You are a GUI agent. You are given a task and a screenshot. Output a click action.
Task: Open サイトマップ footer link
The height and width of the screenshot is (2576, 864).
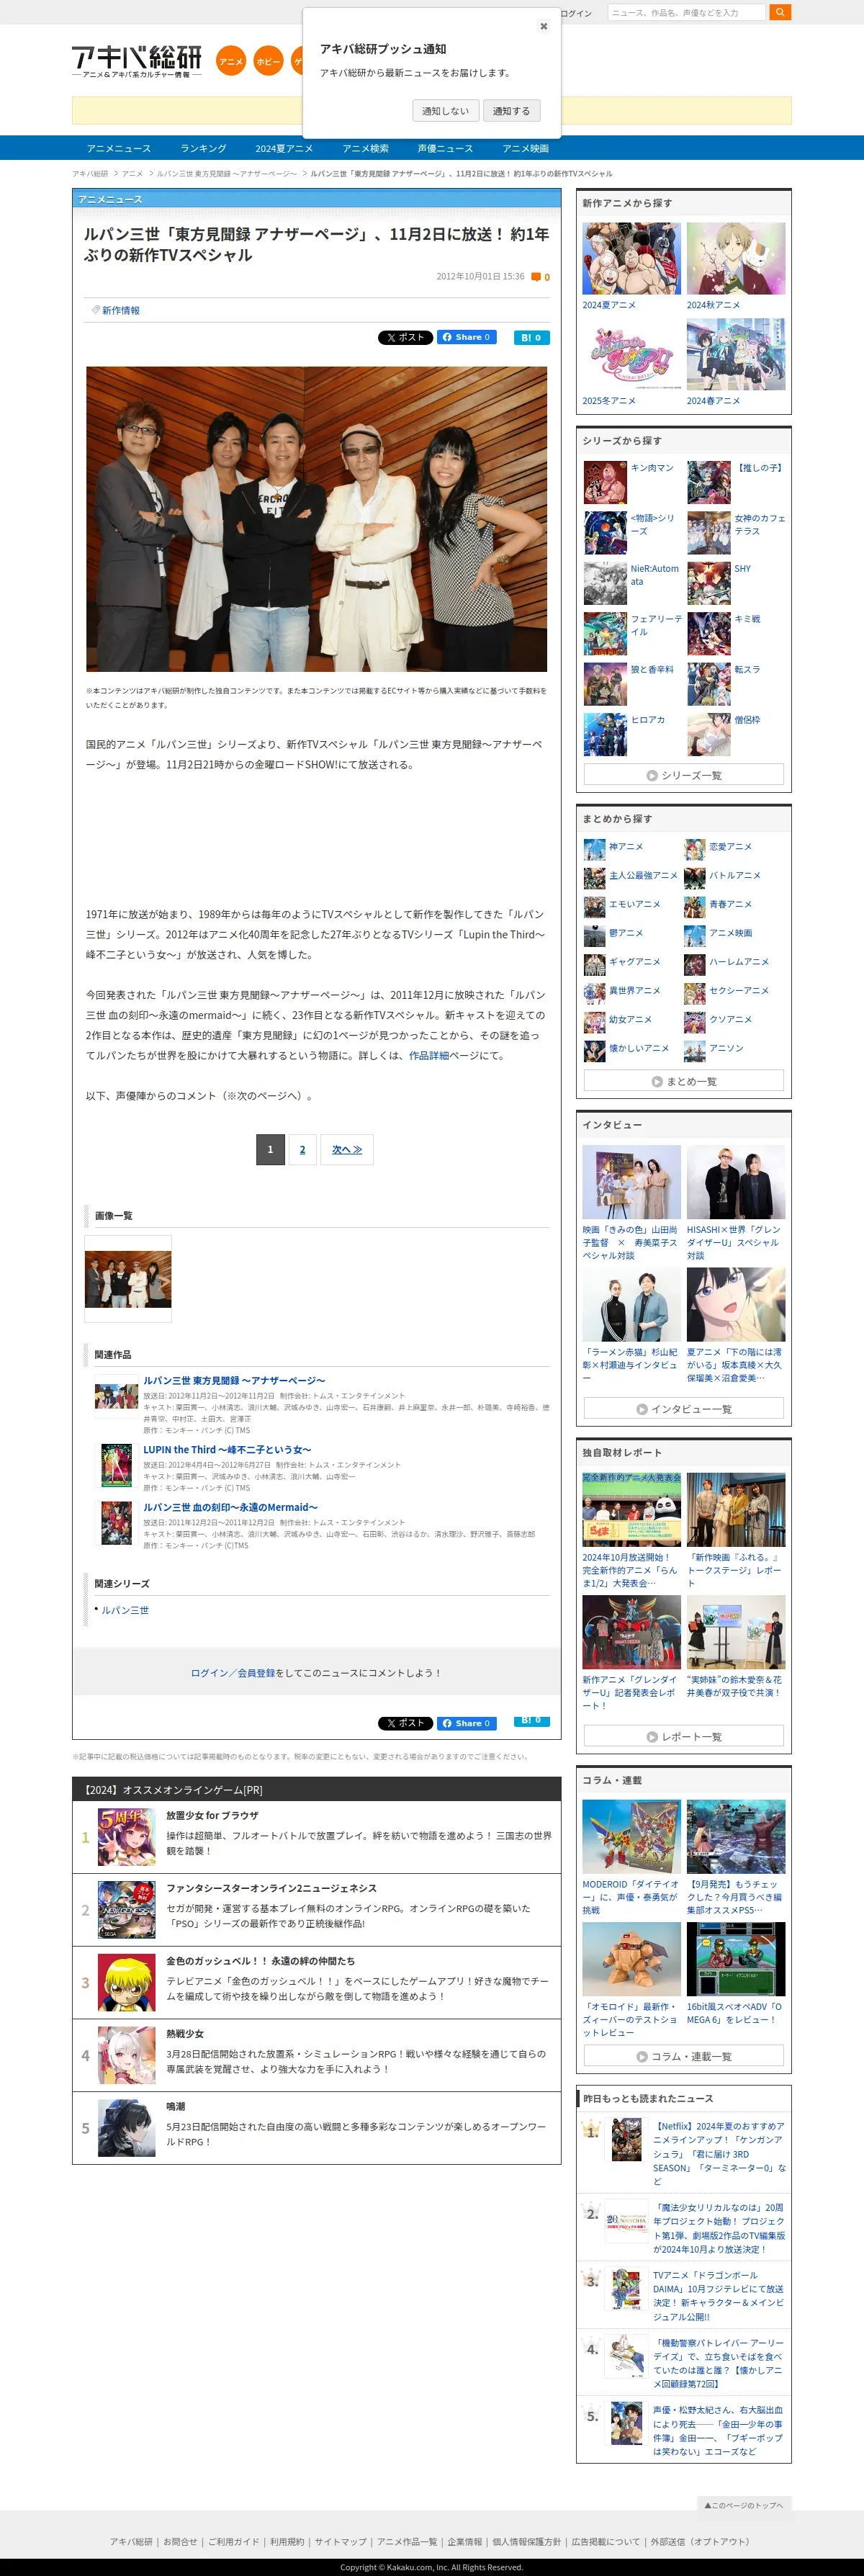pyautogui.click(x=340, y=2541)
